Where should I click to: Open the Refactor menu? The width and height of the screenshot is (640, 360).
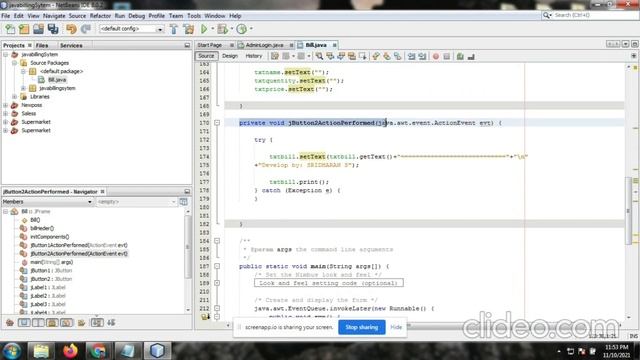click(x=100, y=16)
